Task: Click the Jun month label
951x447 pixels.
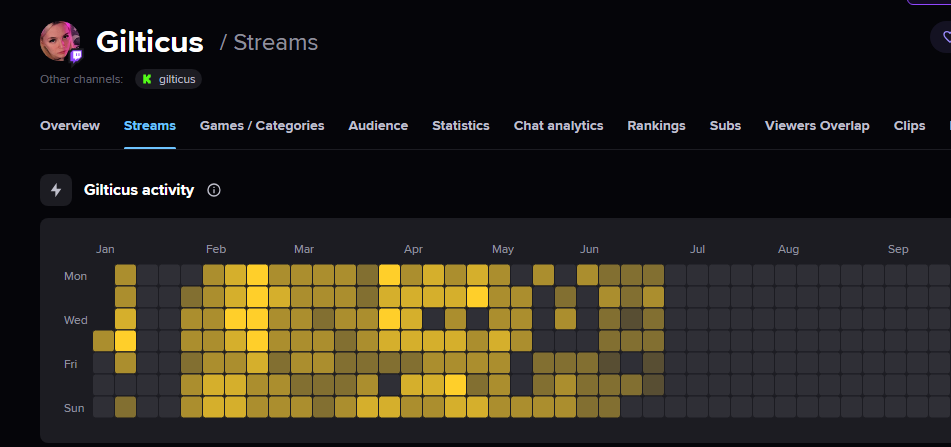Action: (589, 249)
